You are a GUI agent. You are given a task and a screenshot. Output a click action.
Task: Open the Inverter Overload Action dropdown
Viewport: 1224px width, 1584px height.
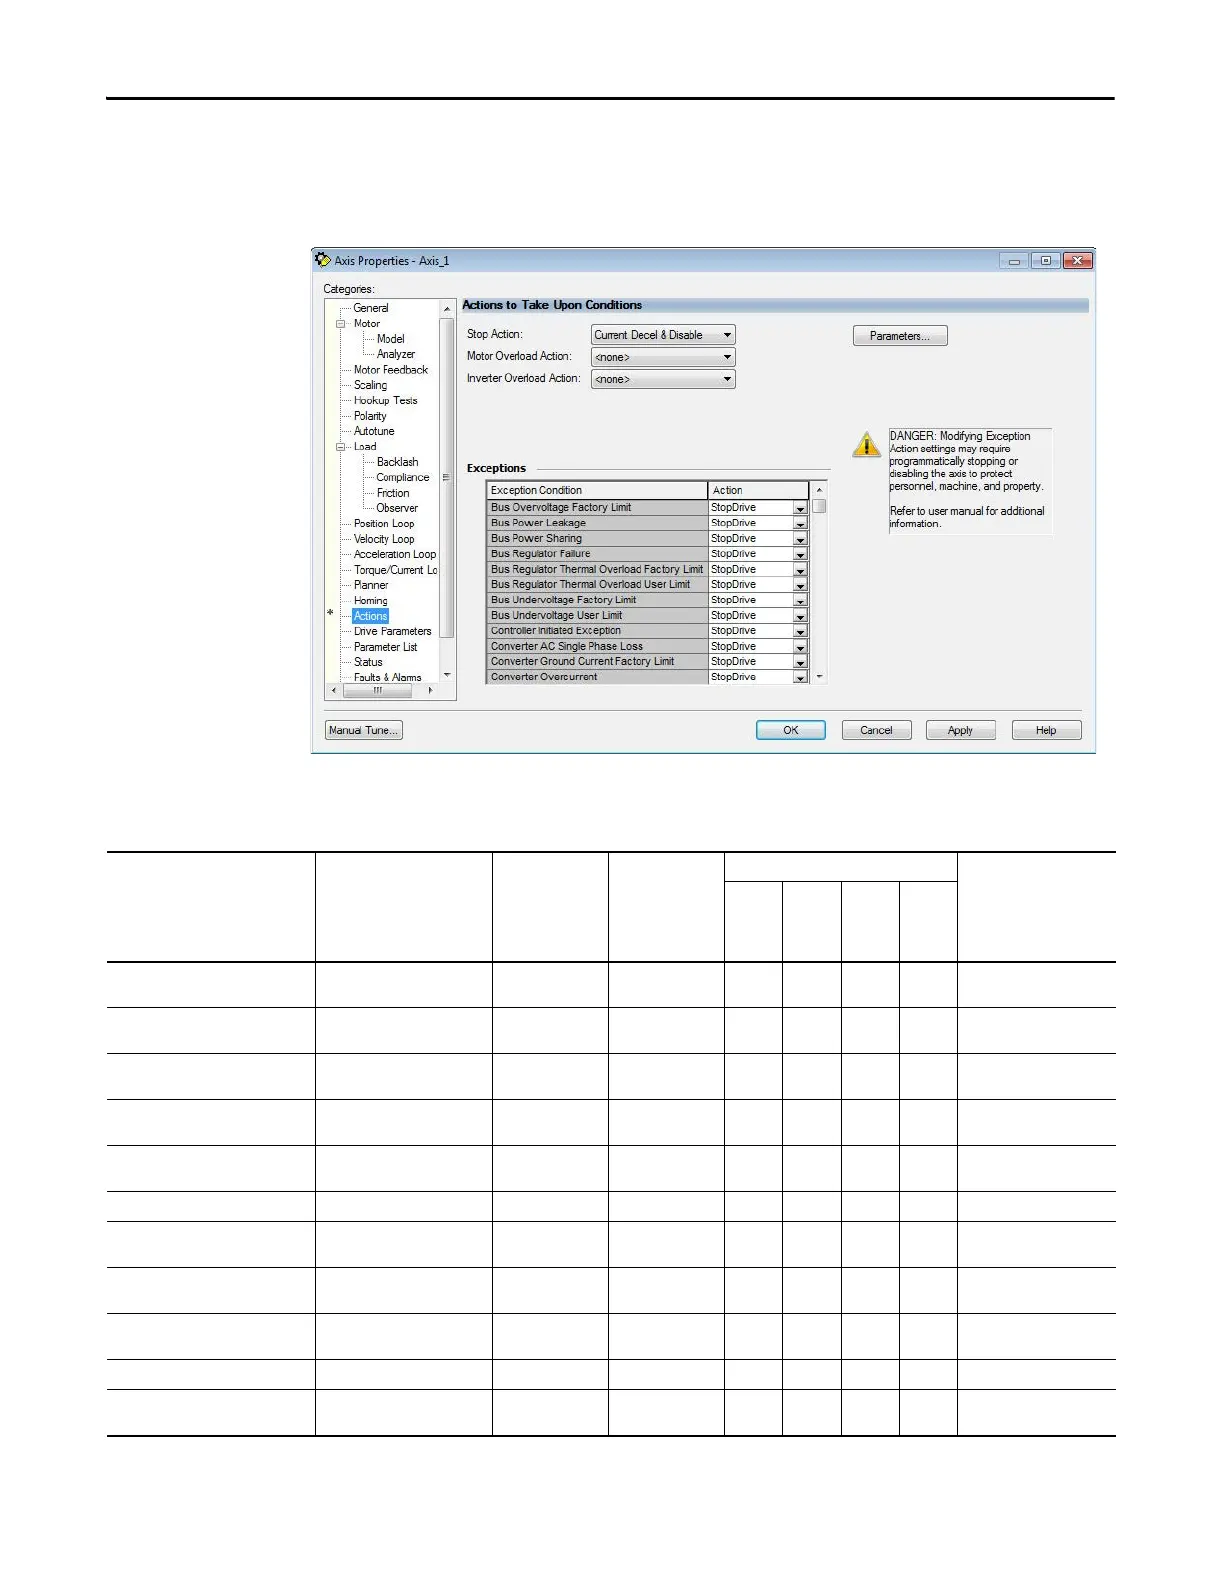pyautogui.click(x=663, y=379)
